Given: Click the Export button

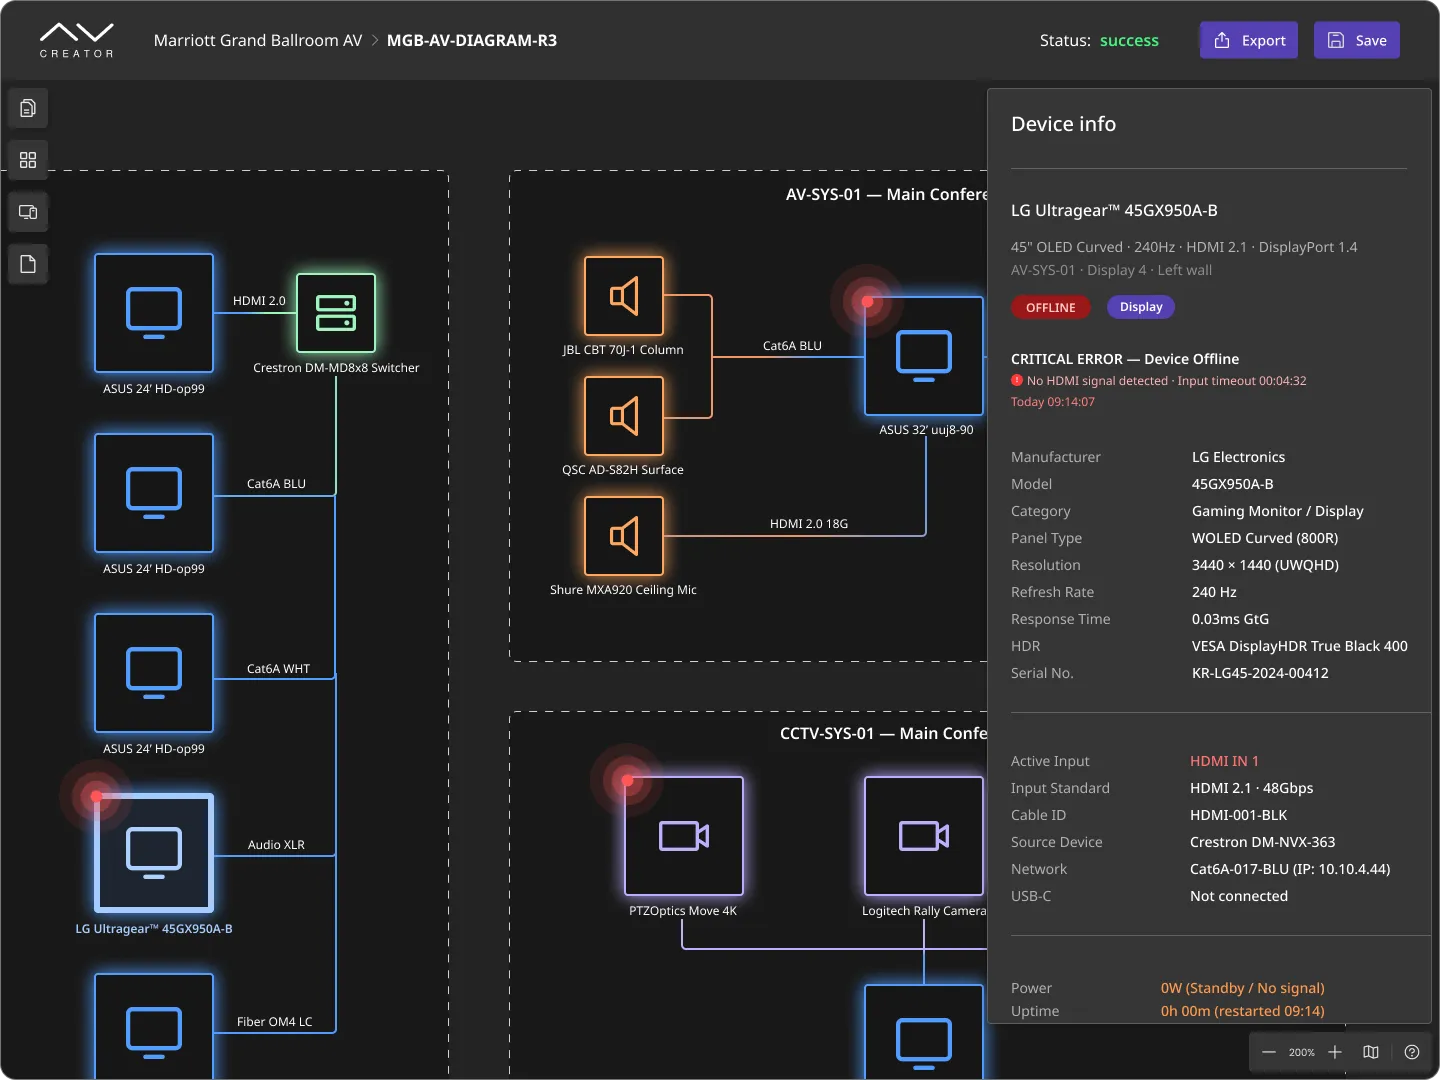Looking at the screenshot, I should [1249, 40].
